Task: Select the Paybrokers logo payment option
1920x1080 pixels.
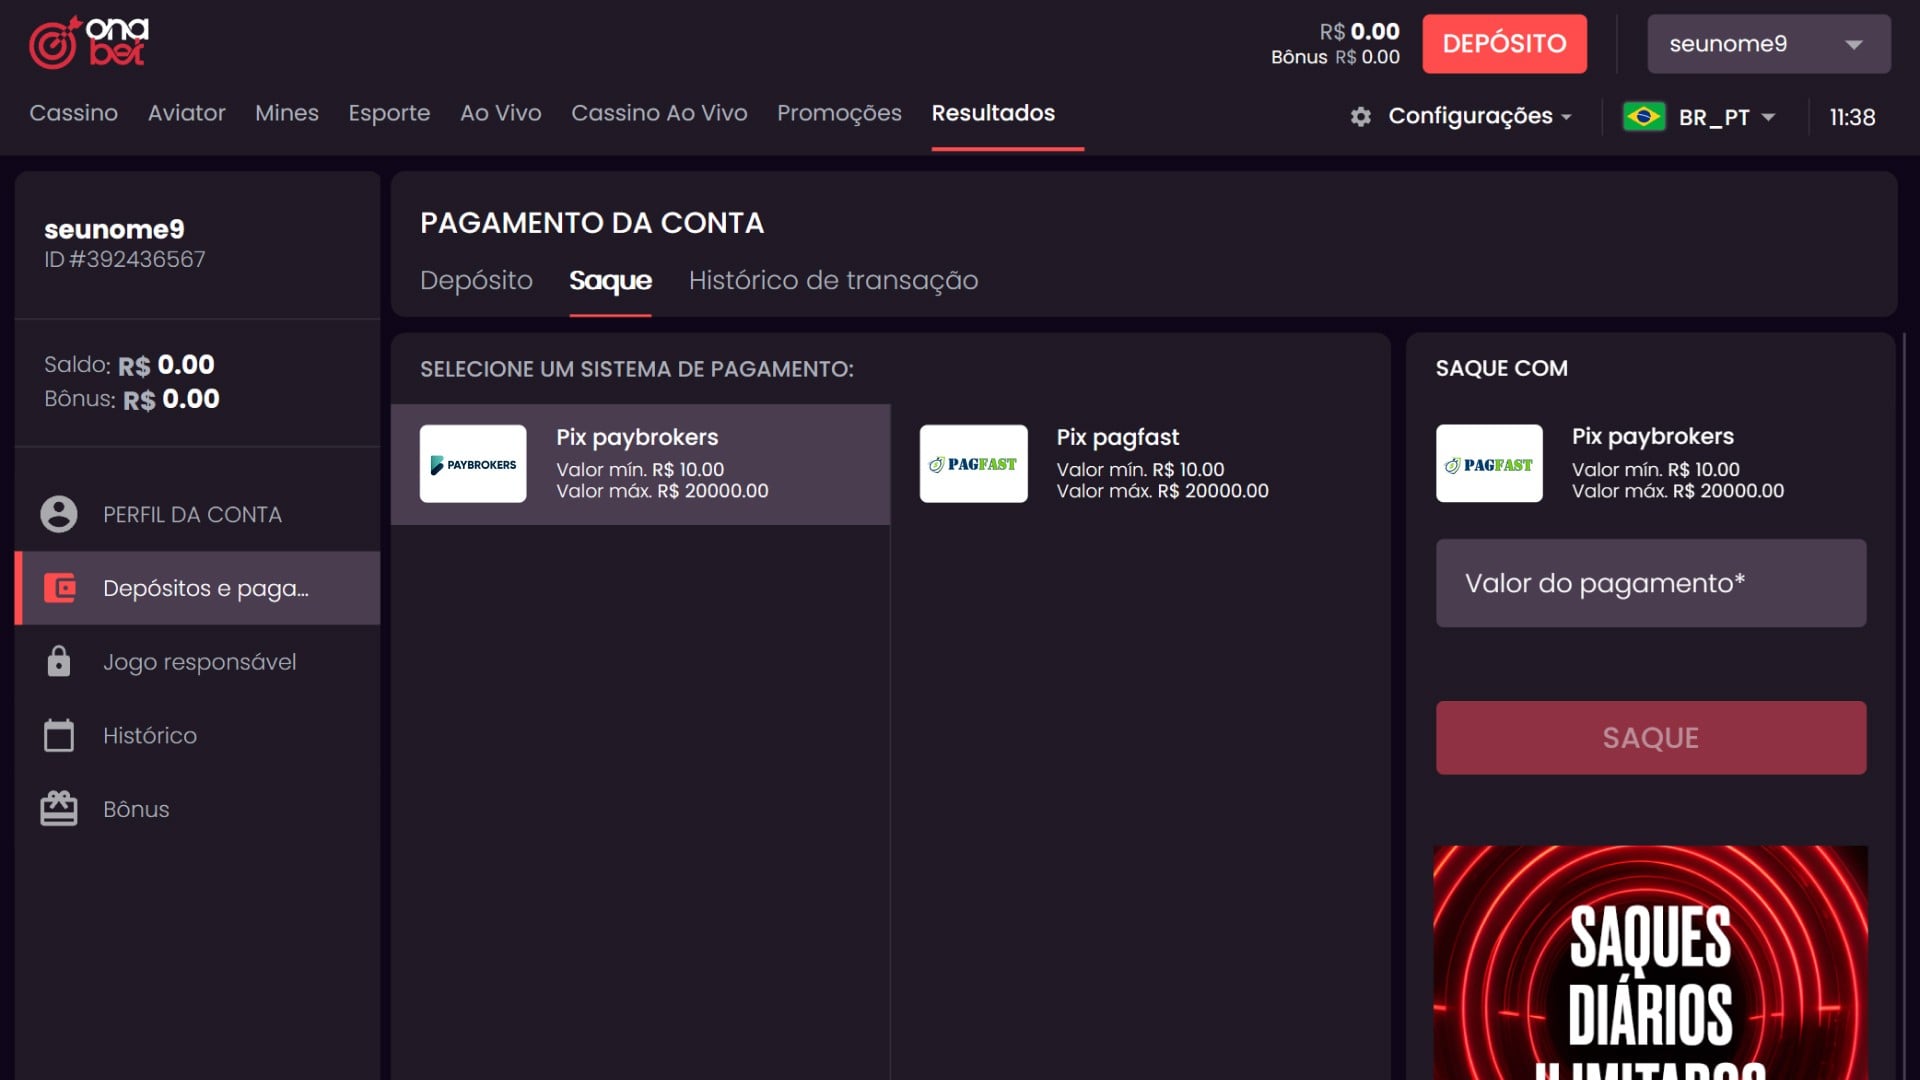Action: [473, 464]
